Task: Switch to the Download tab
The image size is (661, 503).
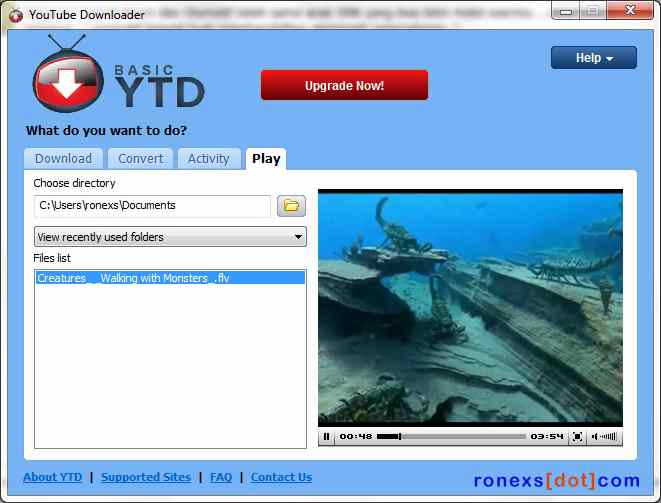Action: pyautogui.click(x=63, y=159)
